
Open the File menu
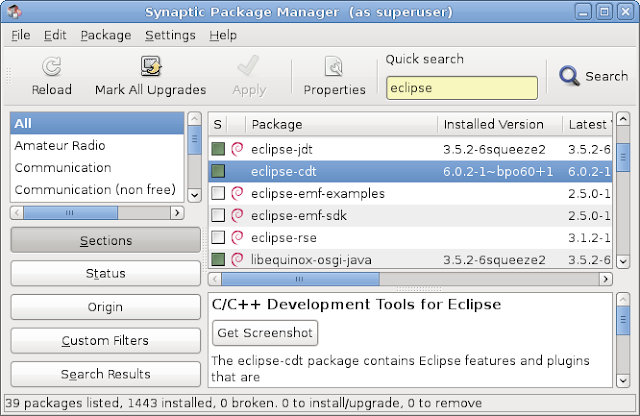pyautogui.click(x=20, y=35)
